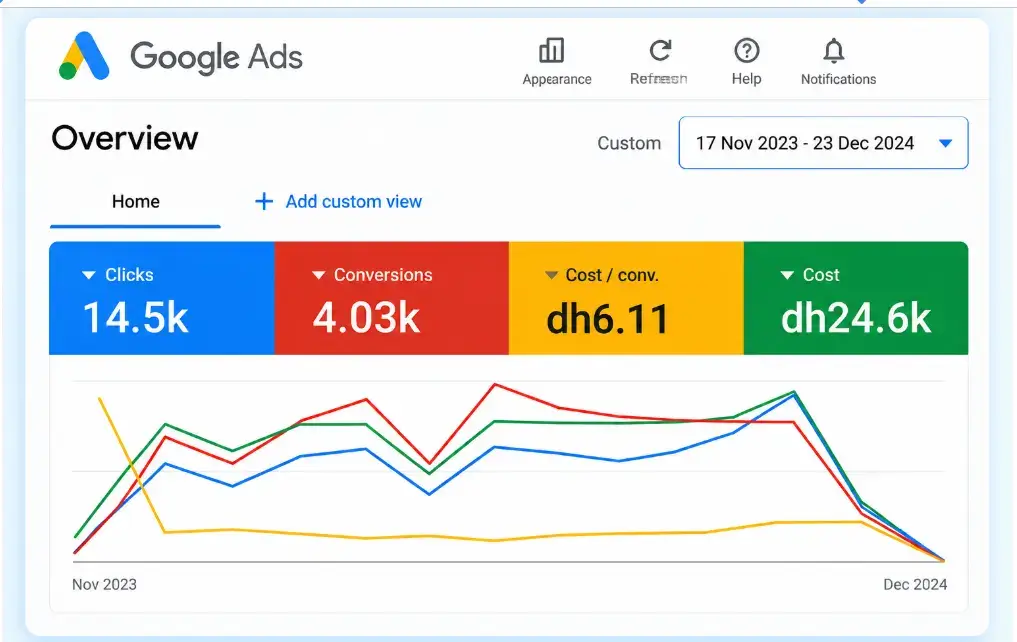
Task: Click the Add custom view link
Action: point(353,202)
